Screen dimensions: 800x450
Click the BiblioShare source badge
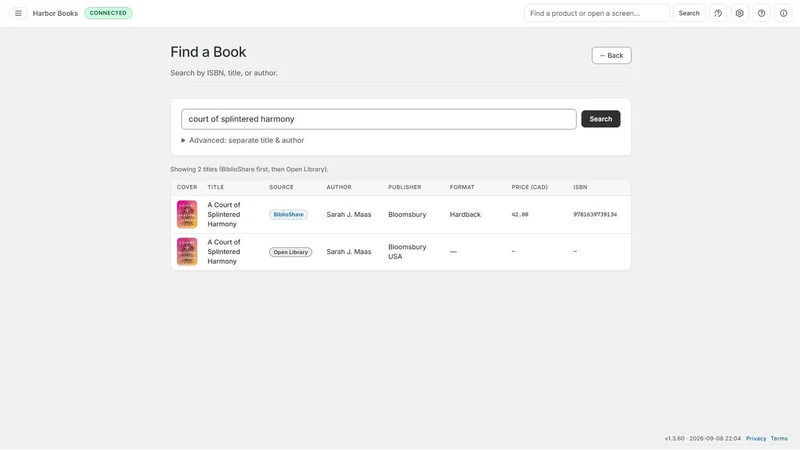288,215
